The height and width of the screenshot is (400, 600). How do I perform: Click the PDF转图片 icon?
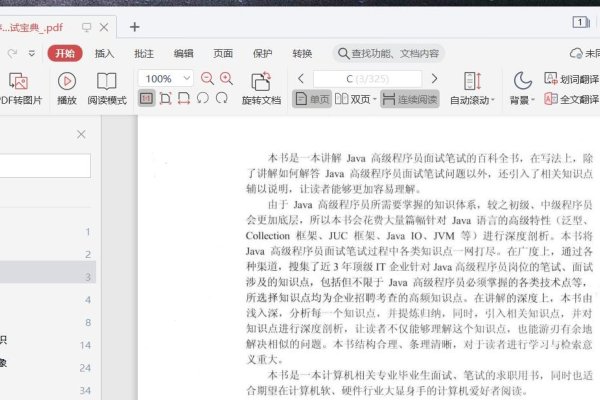click(18, 82)
